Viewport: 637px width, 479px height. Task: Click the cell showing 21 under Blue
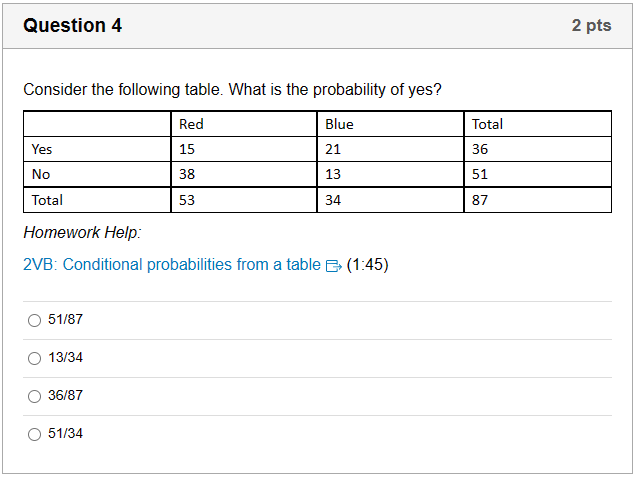390,149
